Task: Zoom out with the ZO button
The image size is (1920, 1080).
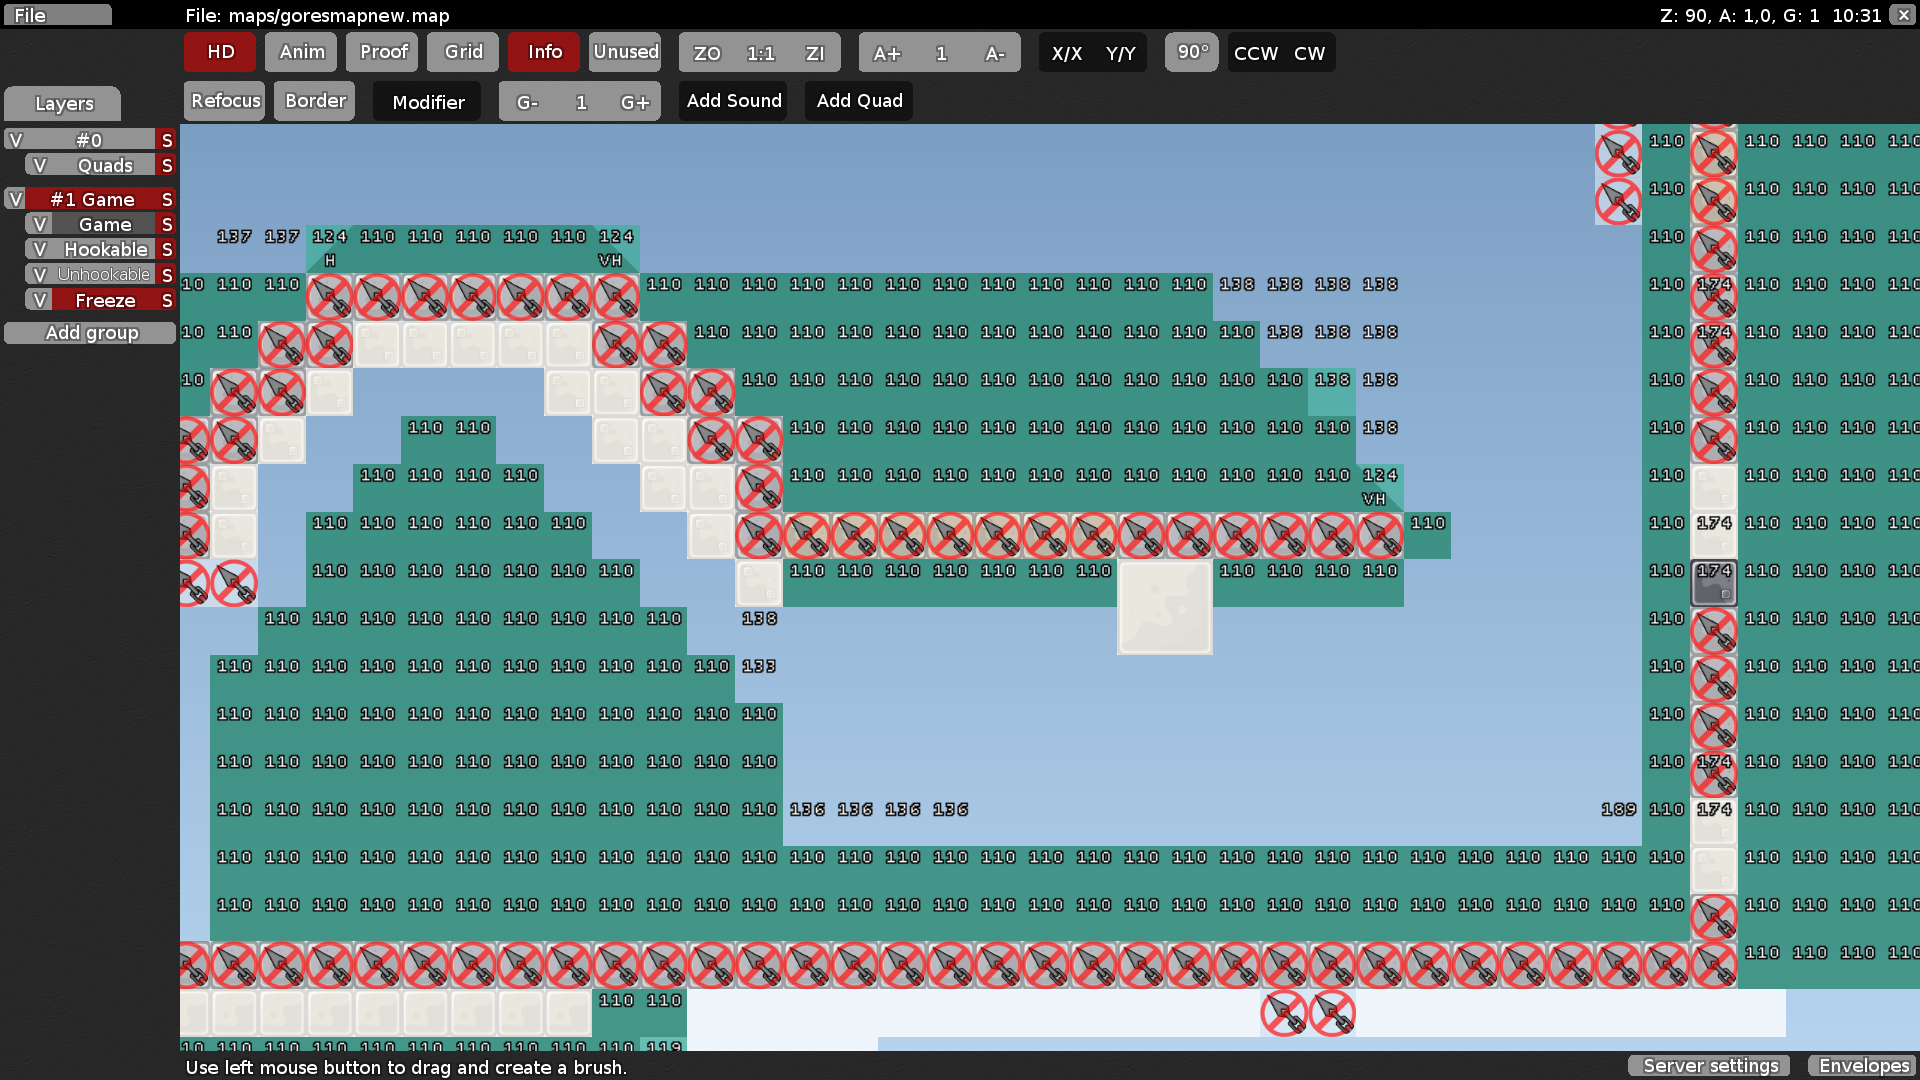Action: pos(707,53)
